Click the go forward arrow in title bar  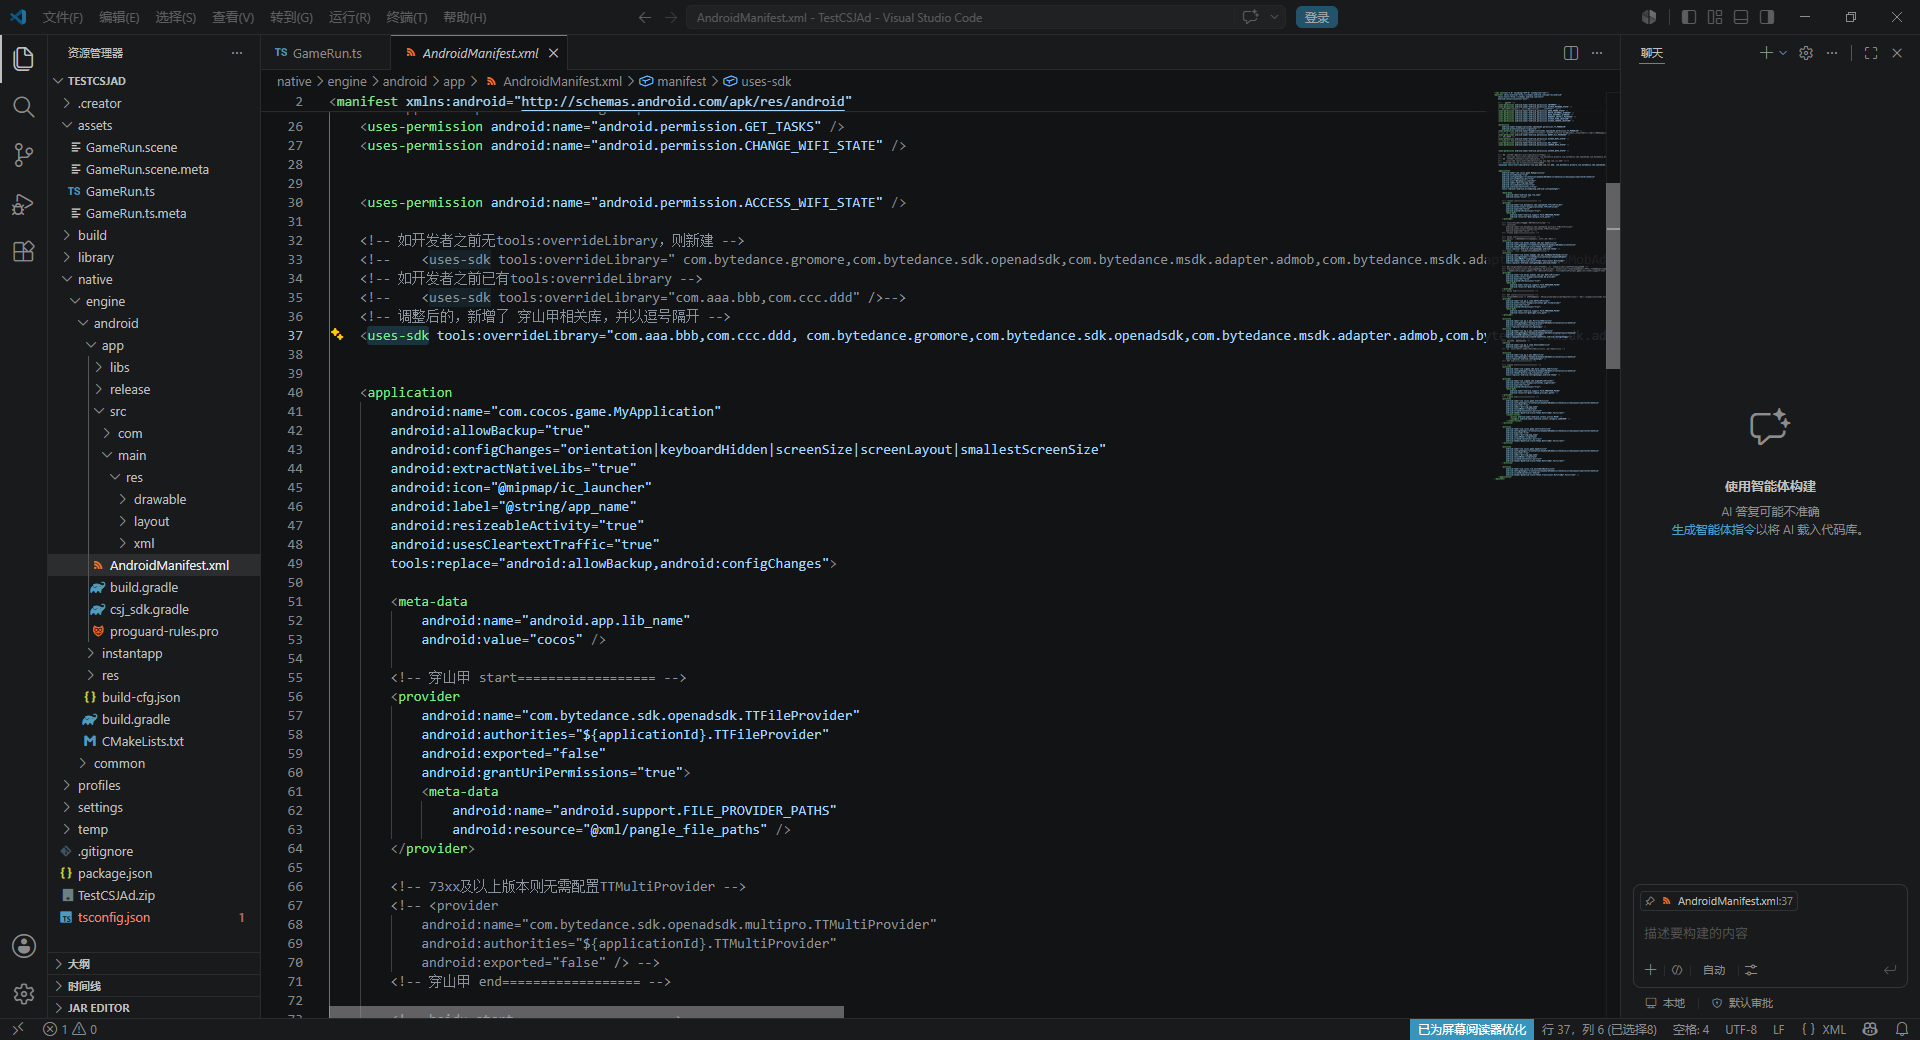671,17
